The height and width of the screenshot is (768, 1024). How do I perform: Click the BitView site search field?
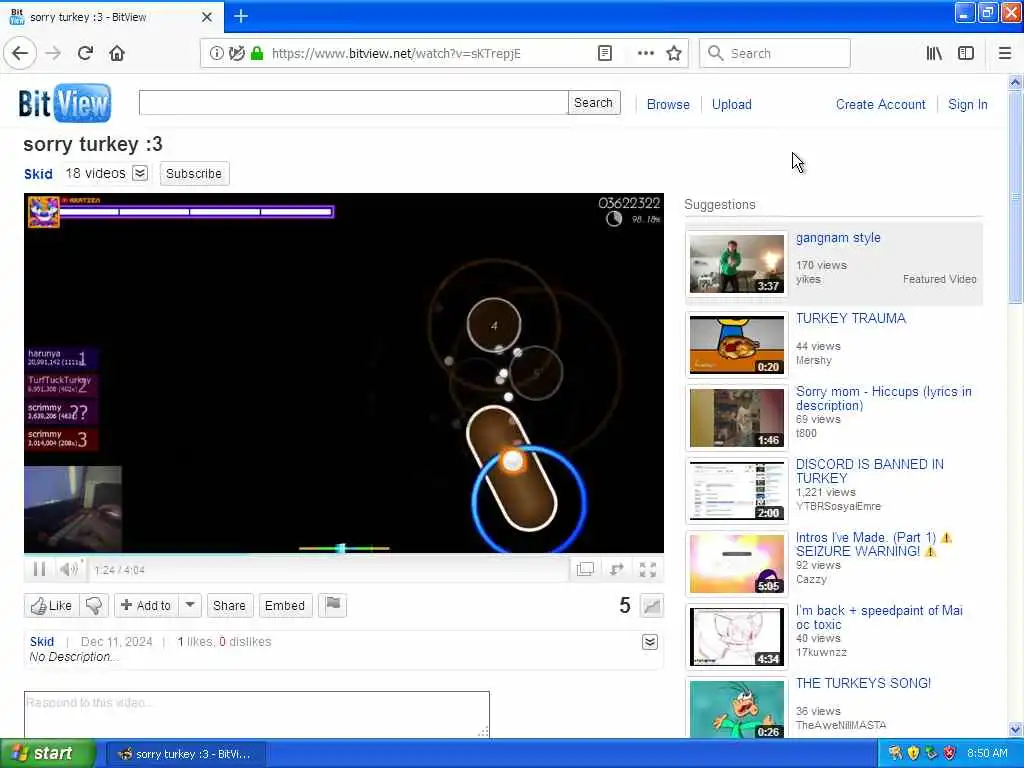point(353,103)
